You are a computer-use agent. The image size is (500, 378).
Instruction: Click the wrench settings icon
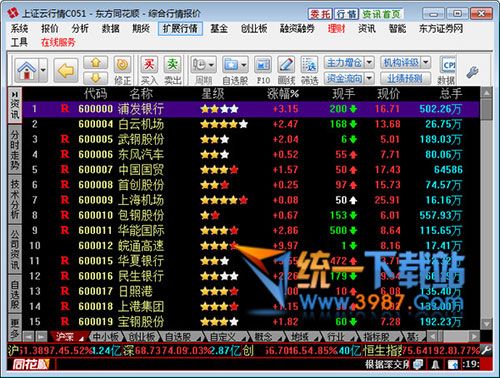click(472, 72)
